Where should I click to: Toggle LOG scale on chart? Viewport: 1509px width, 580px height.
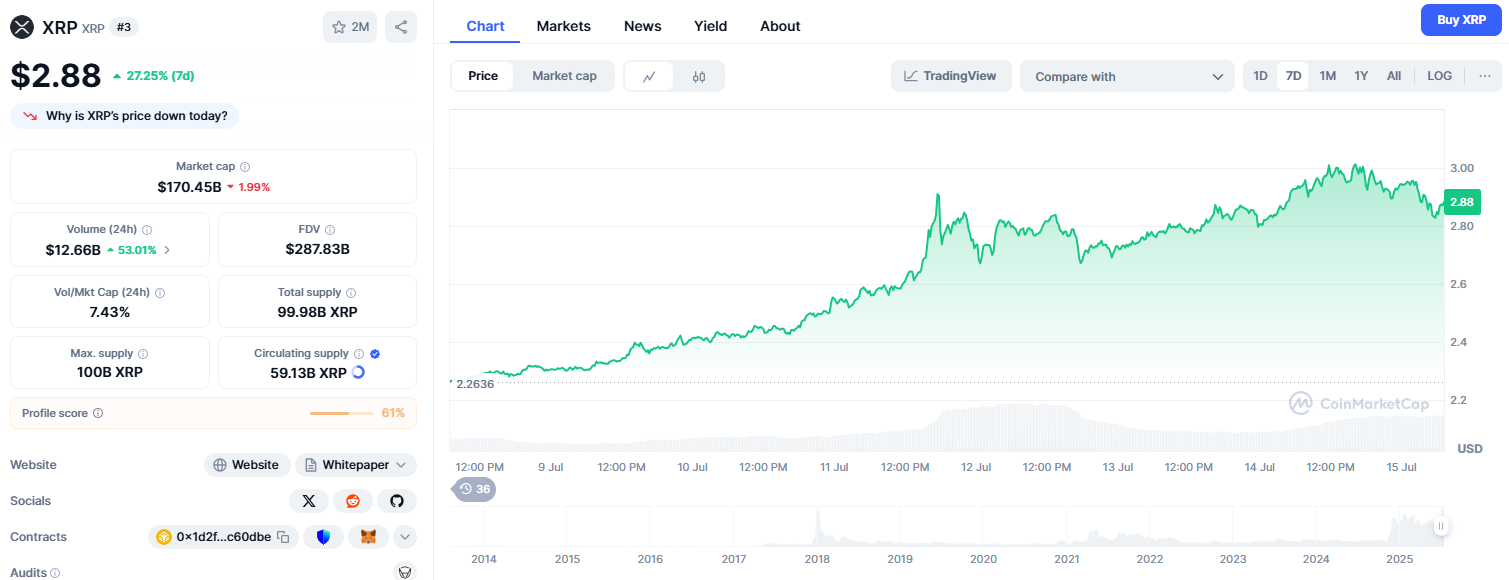(1439, 76)
